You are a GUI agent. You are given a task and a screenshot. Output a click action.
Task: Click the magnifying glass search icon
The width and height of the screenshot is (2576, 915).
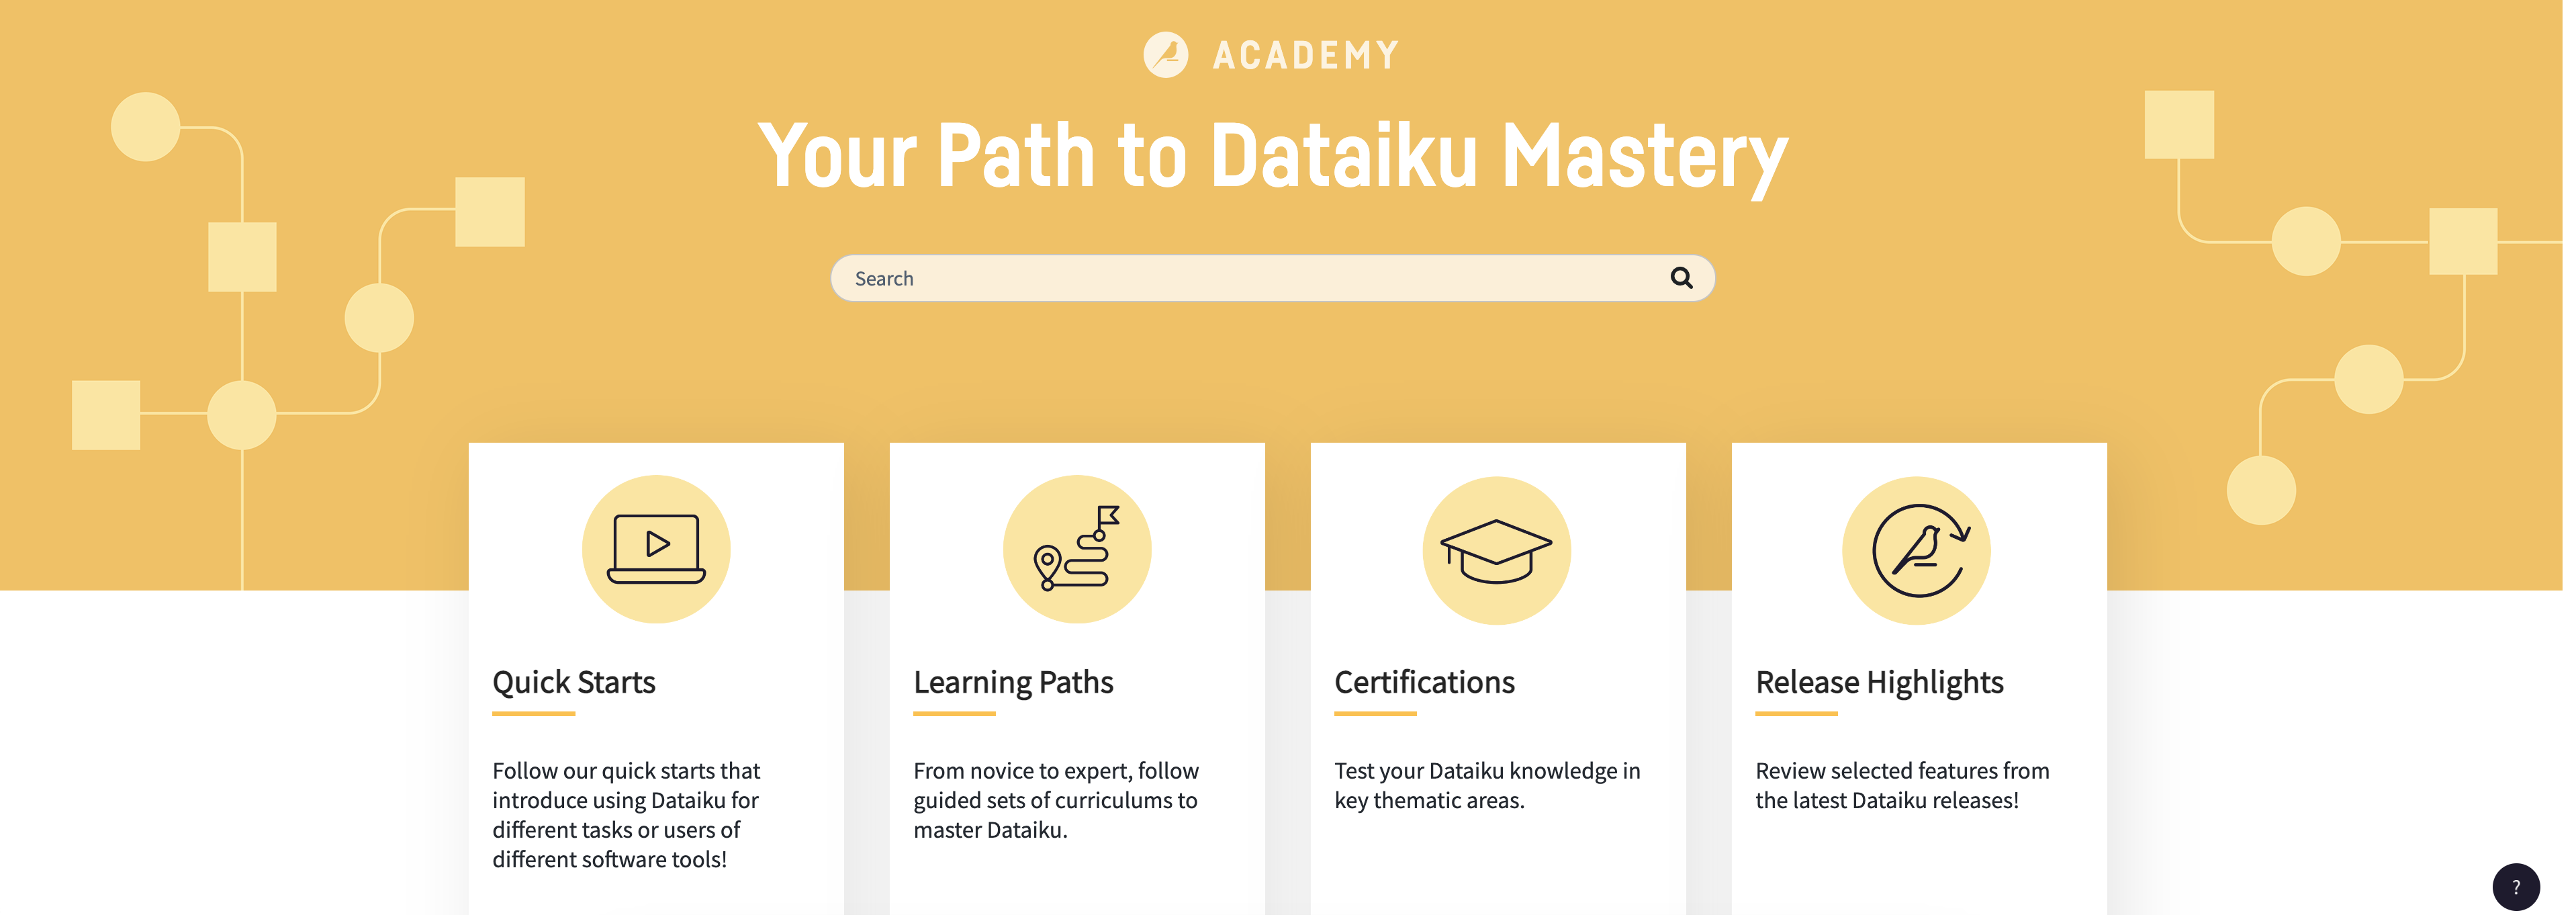coord(1682,278)
